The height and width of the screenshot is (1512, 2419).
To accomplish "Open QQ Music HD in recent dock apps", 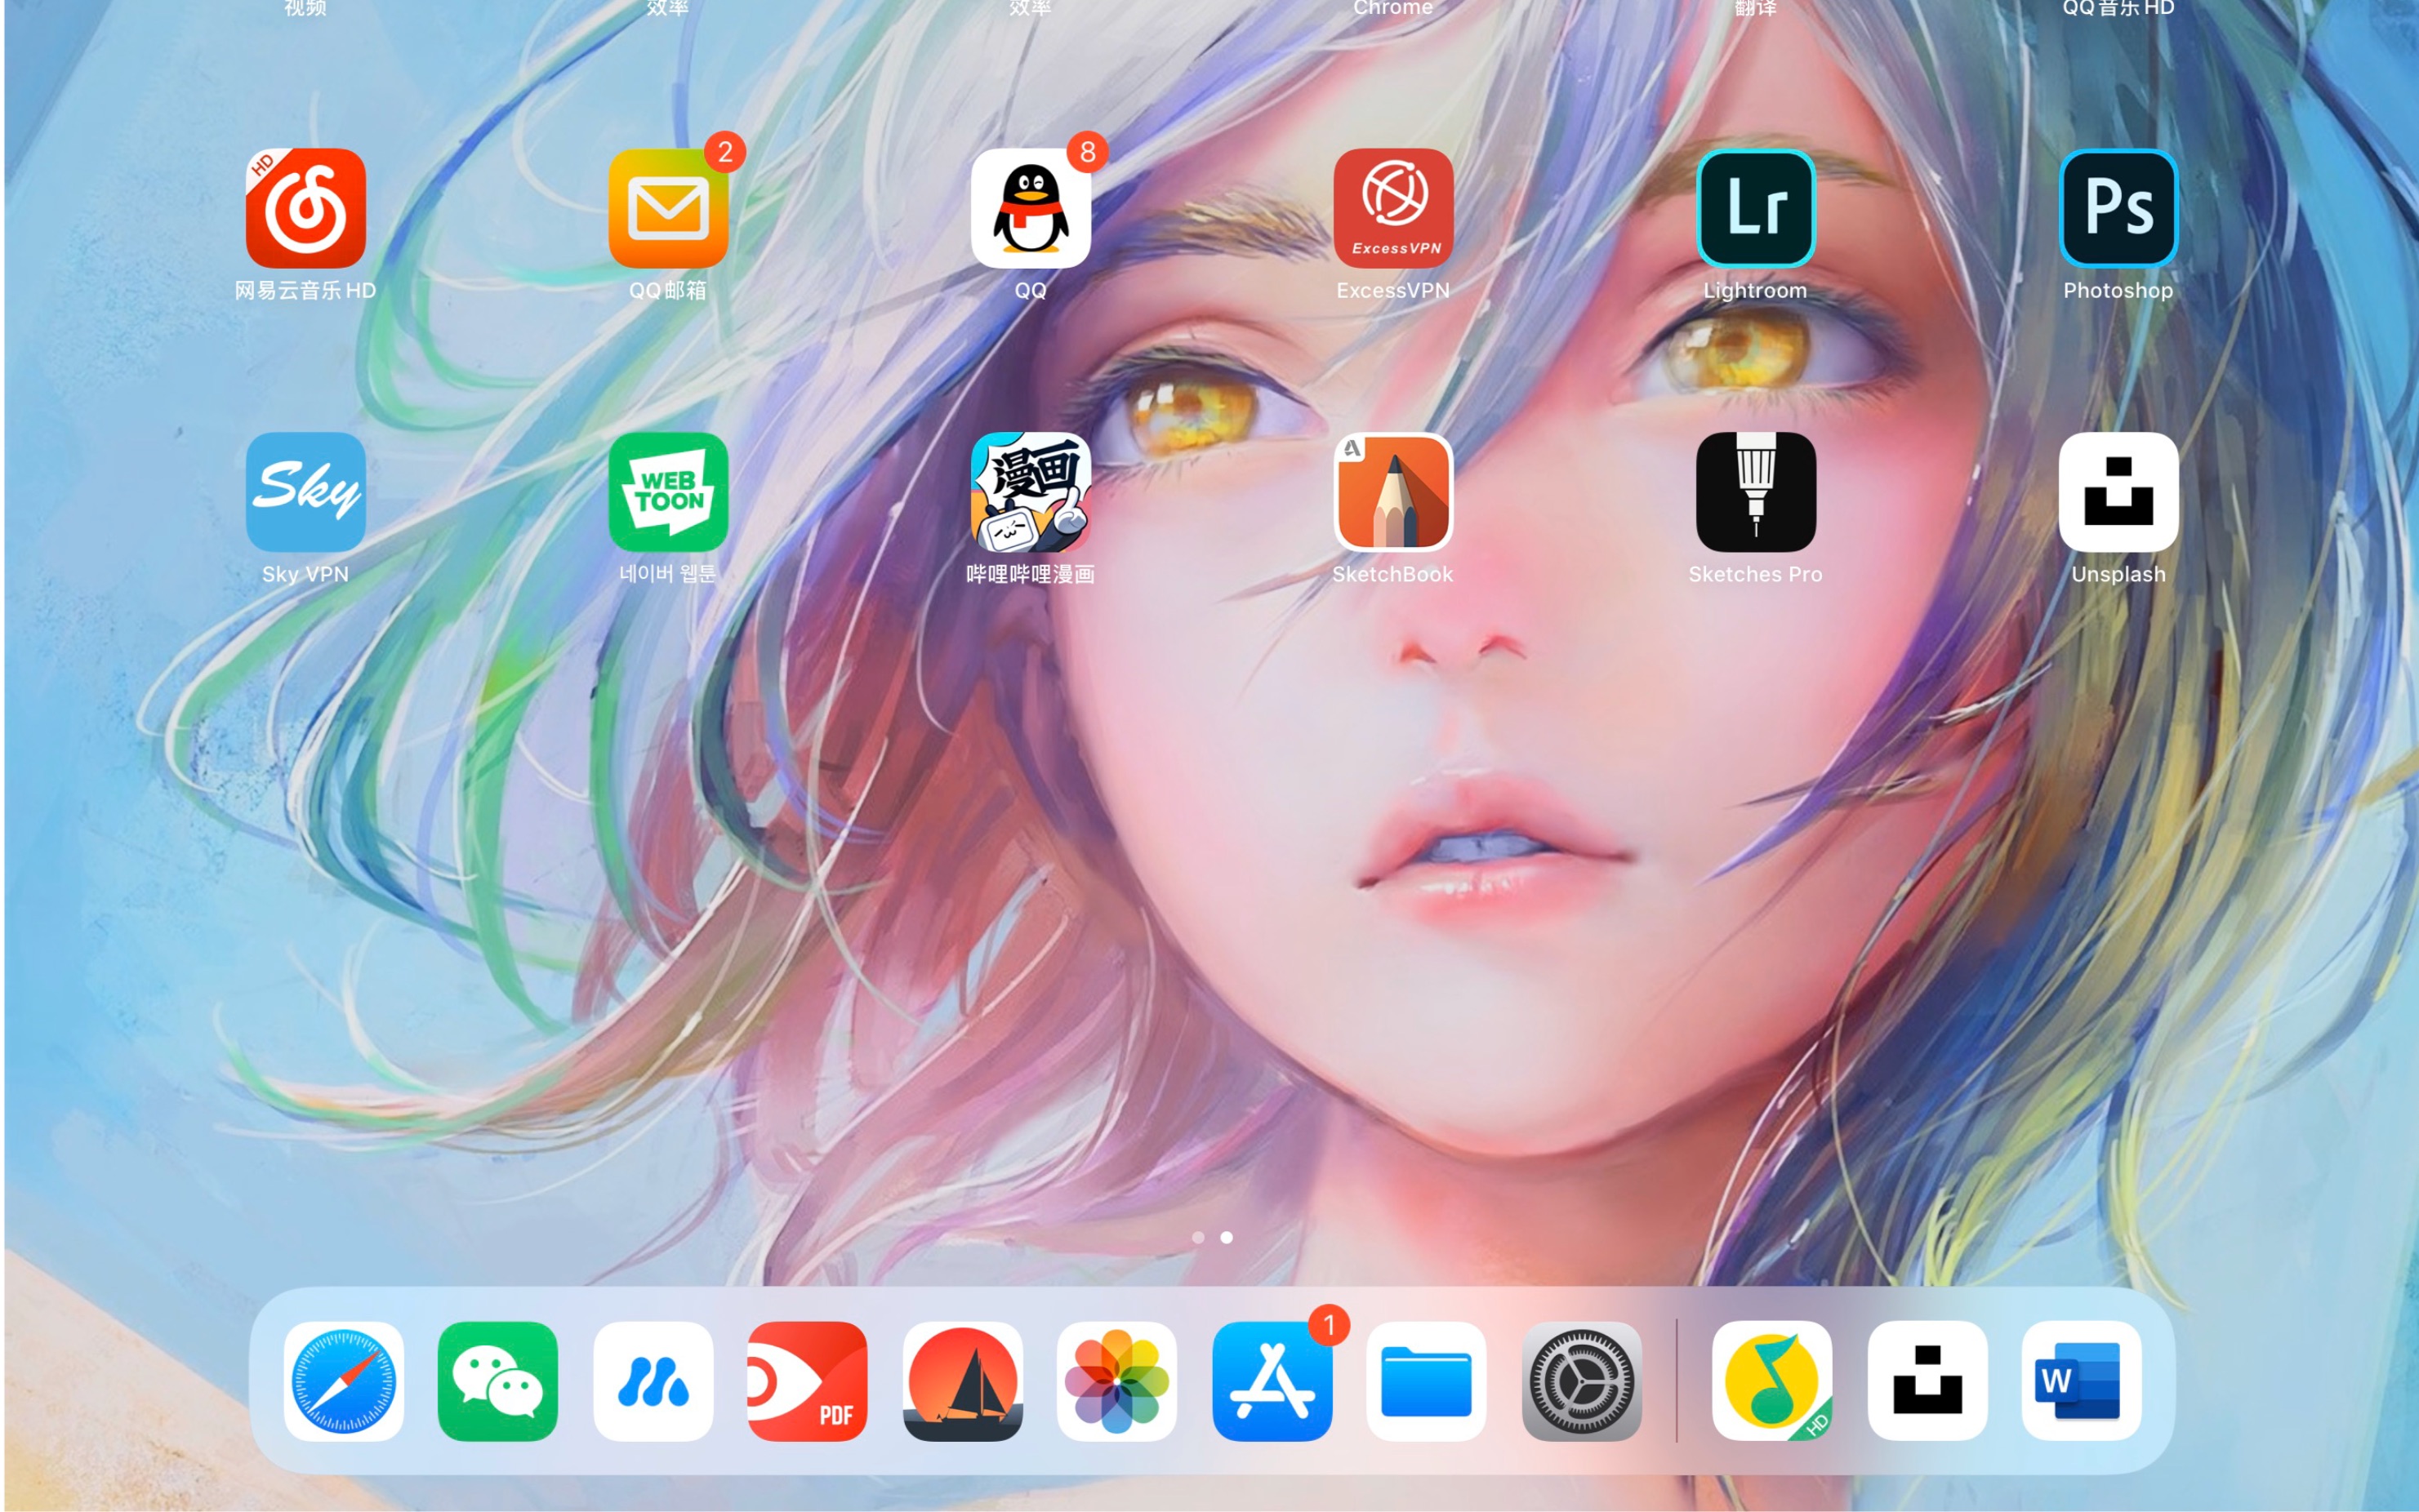I will (1772, 1381).
